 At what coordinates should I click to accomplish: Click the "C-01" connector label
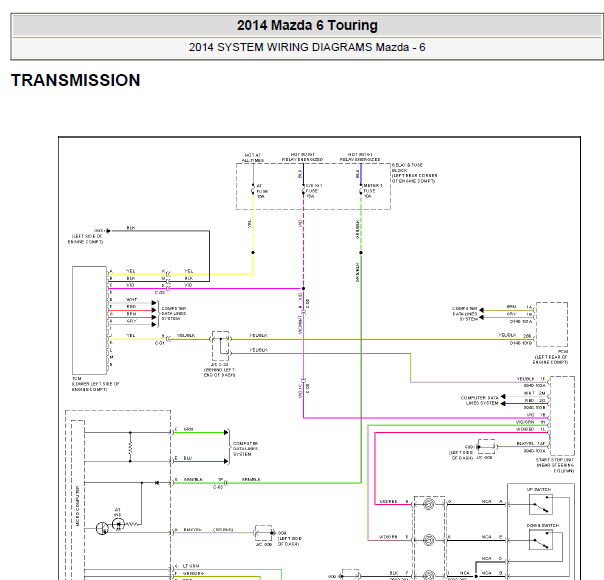[159, 343]
